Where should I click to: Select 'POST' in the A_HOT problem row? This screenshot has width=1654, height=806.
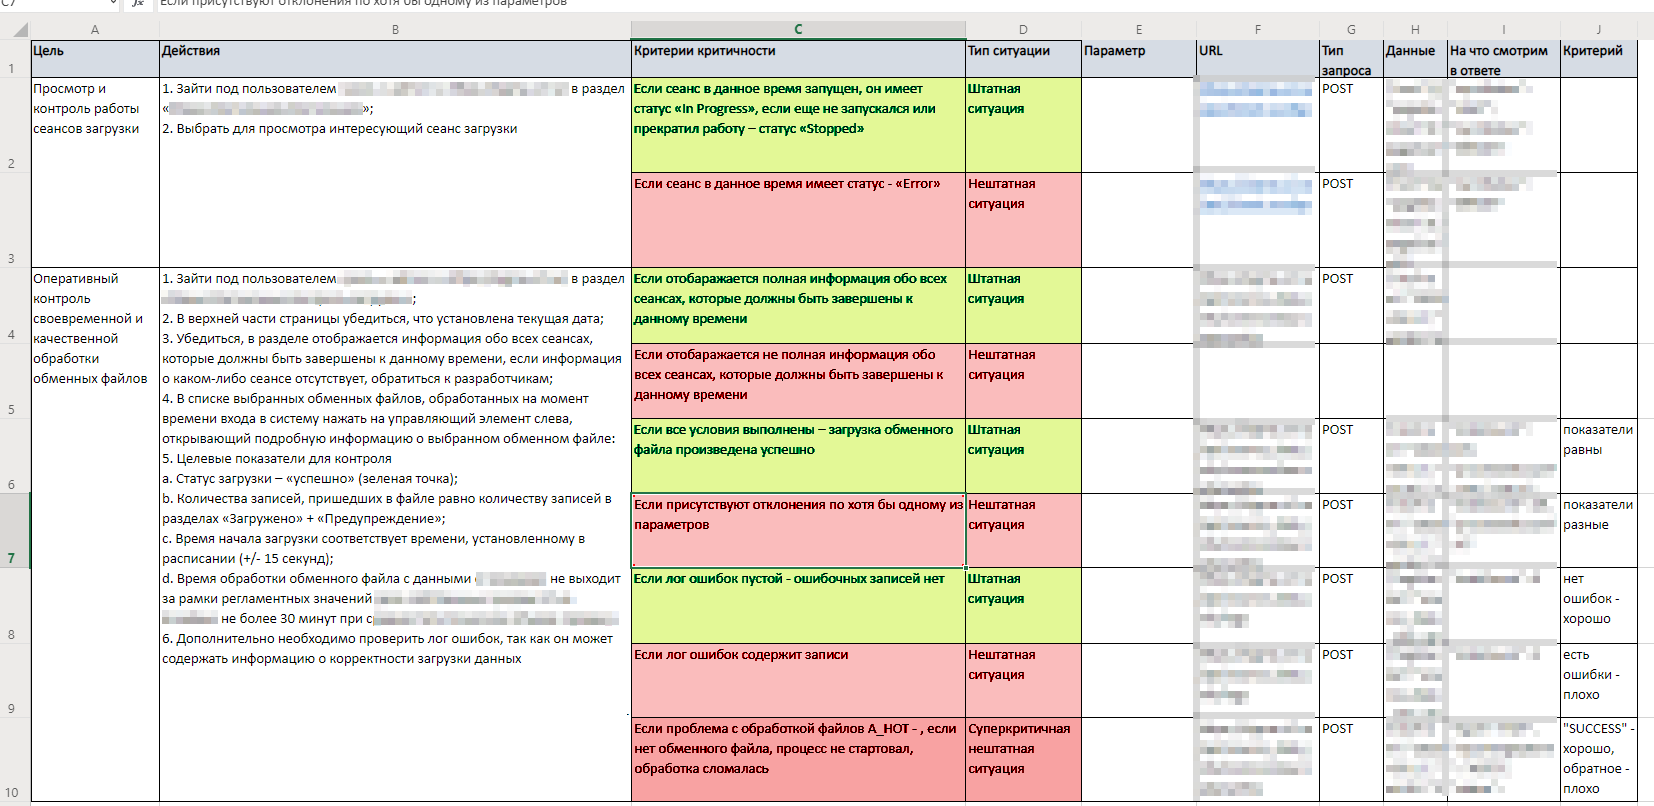coord(1351,760)
